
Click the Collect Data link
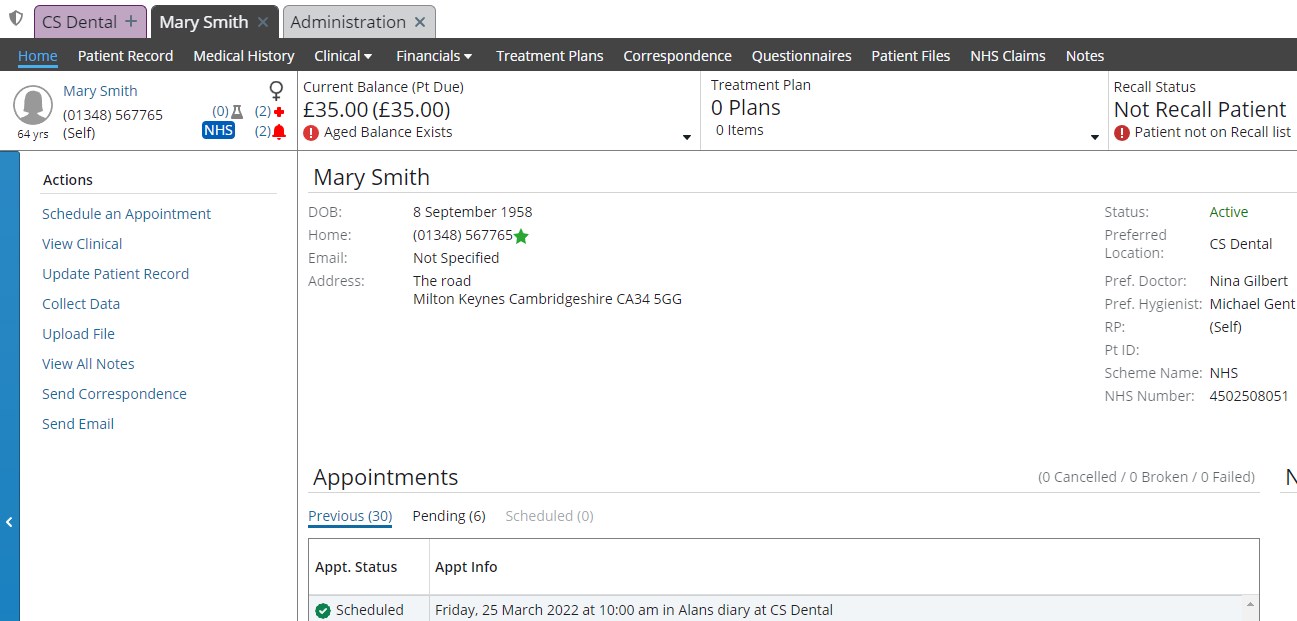[x=81, y=304]
